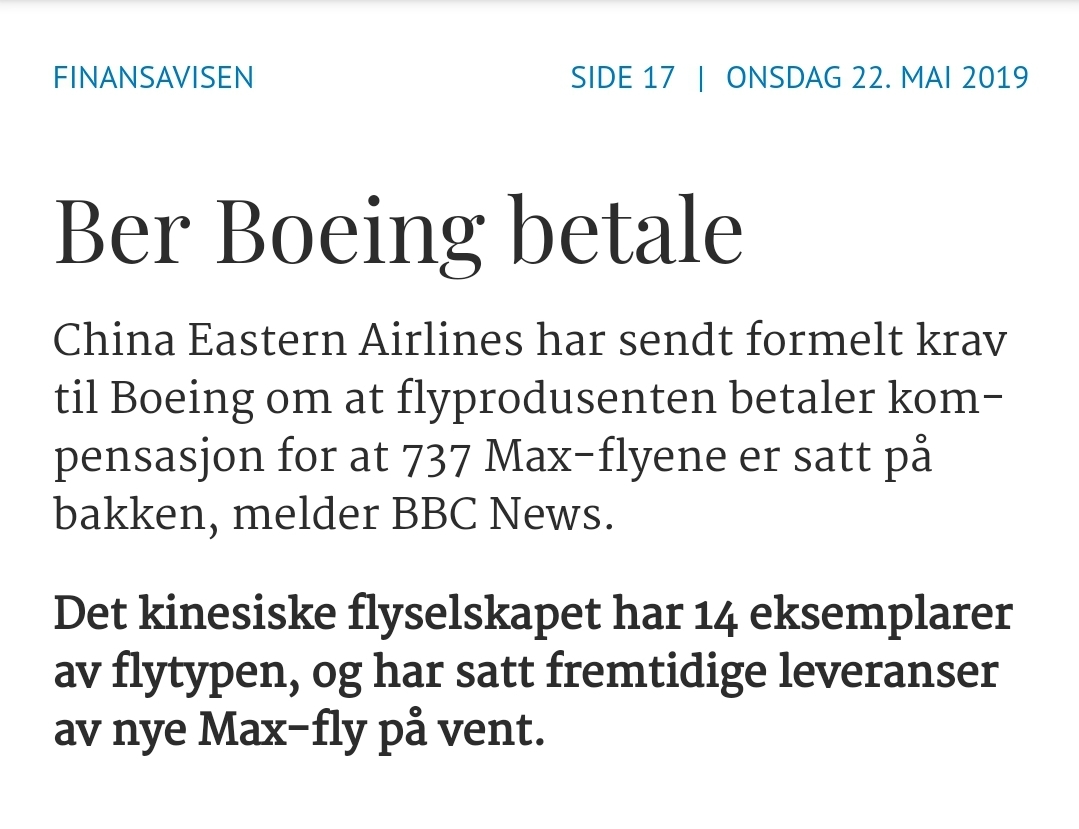Click the number 14 in bold text
The height and width of the screenshot is (829, 1079).
[x=716, y=615]
